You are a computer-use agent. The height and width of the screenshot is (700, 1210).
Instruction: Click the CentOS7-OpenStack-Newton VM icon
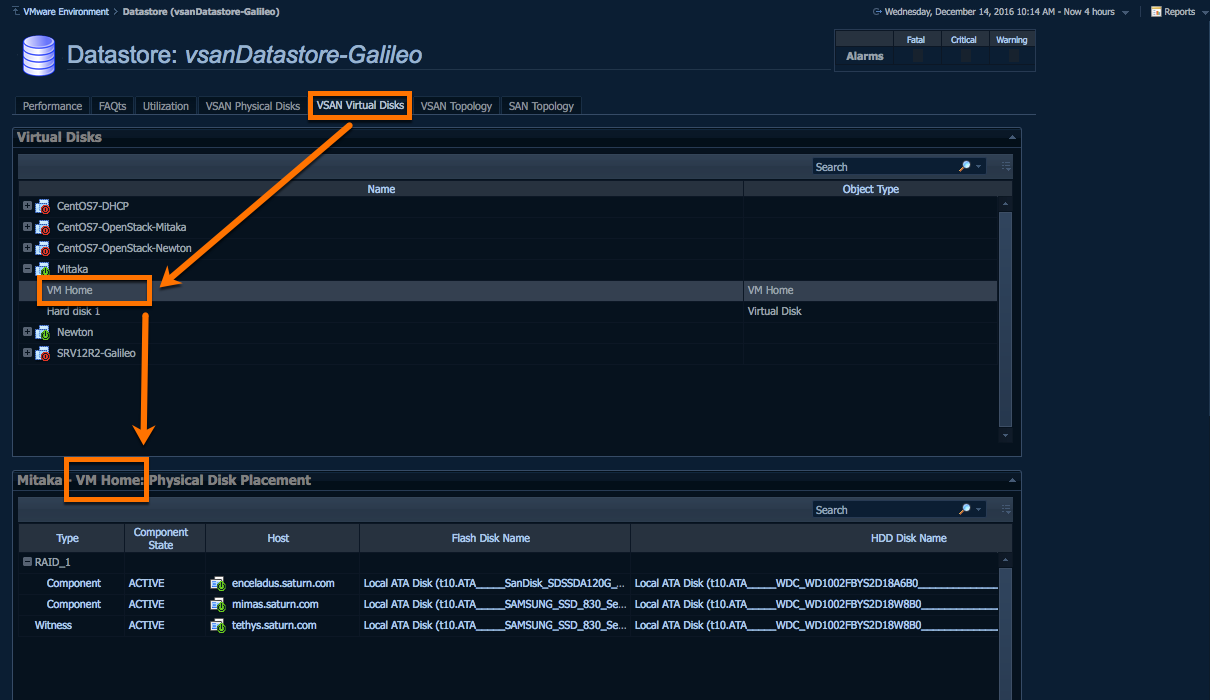pos(43,248)
